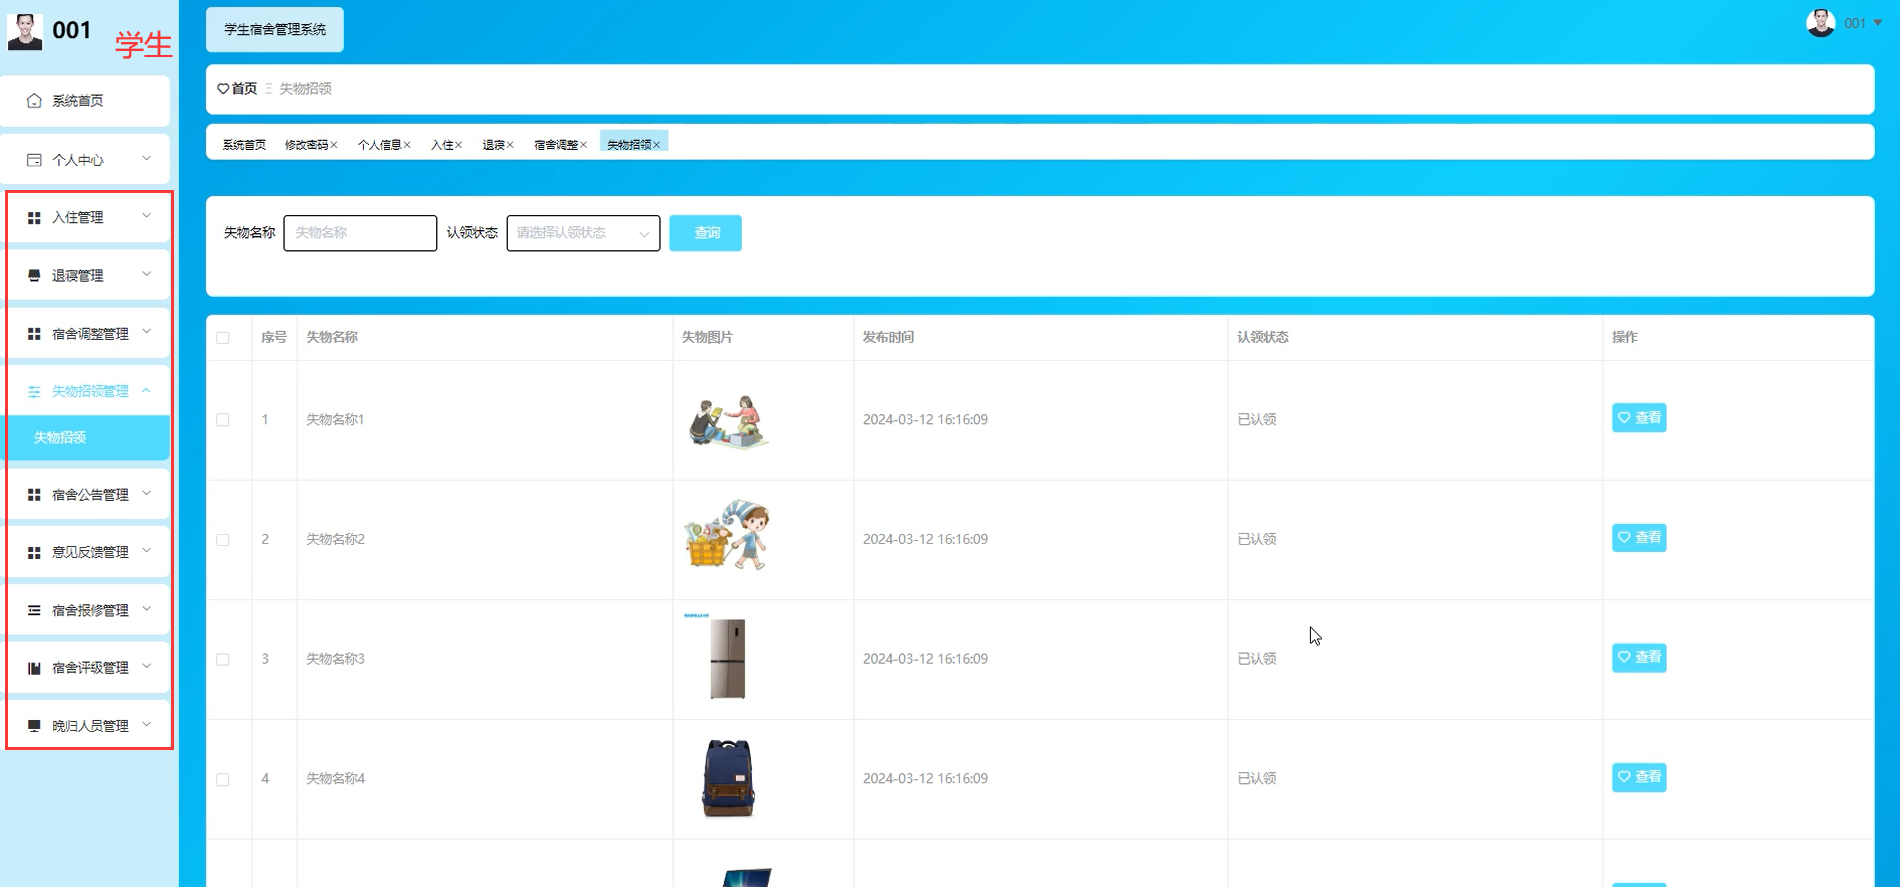
Task: Click the 首页 breadcrumb link
Action: (244, 89)
